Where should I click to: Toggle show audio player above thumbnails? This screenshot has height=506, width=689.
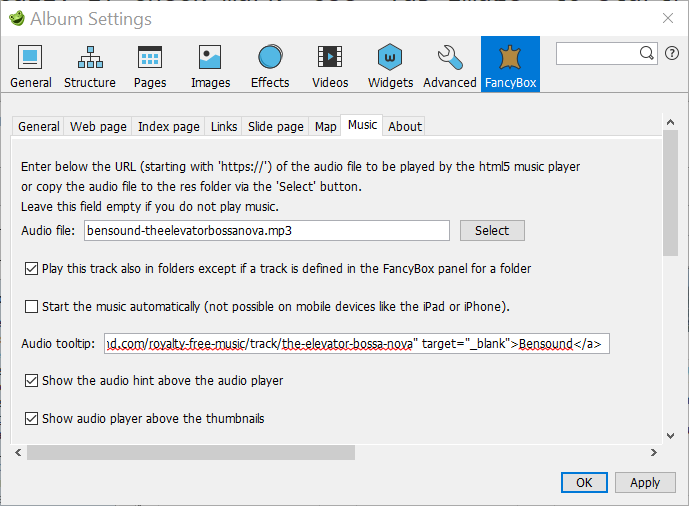click(31, 419)
